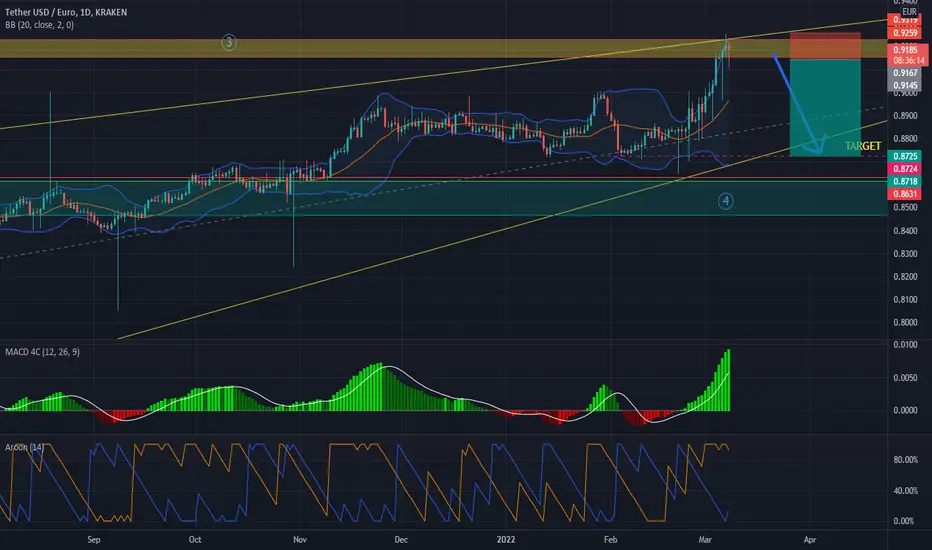This screenshot has height=550, width=932.
Task: Click the 0.00% Aroon axis value
Action: tap(903, 521)
